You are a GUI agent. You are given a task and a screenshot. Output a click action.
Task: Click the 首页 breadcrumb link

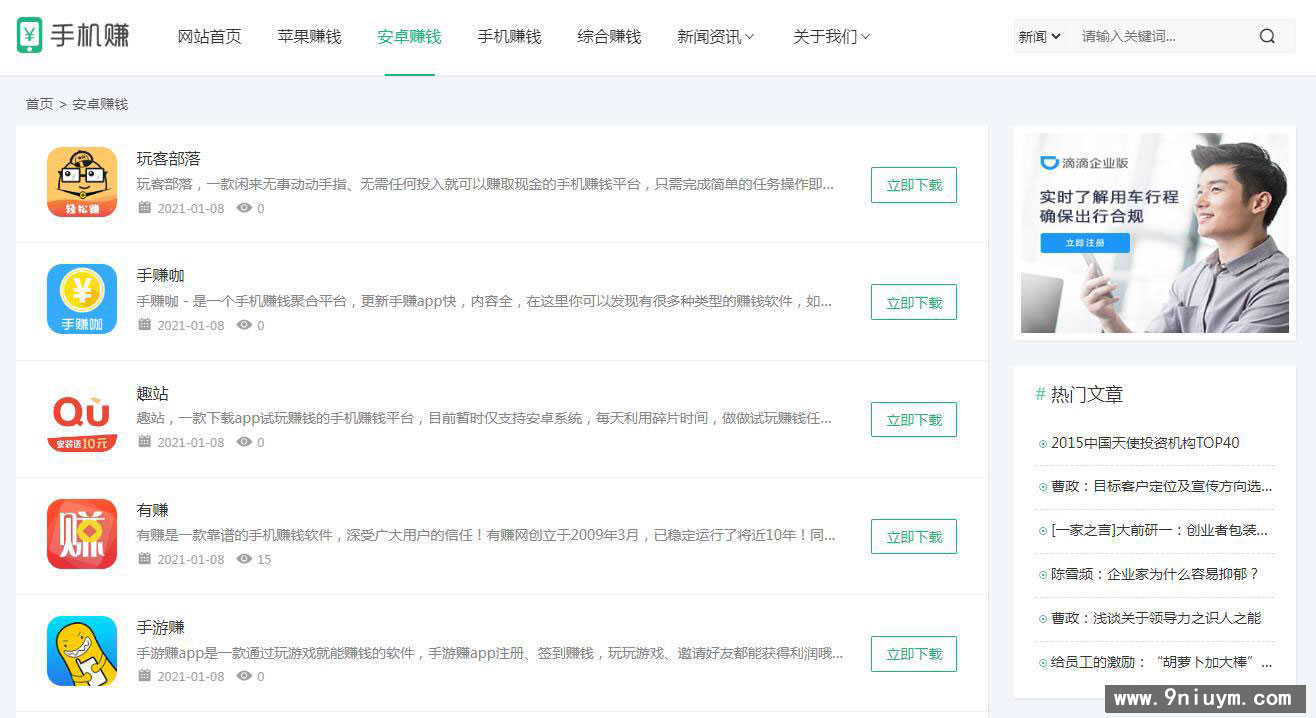click(x=38, y=104)
